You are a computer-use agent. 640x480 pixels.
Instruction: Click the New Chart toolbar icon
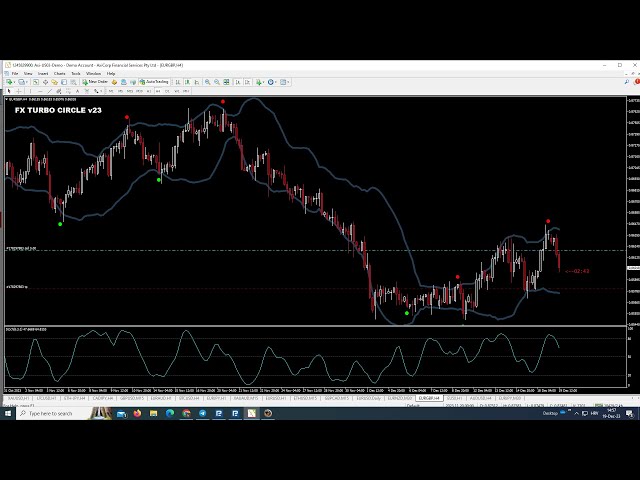pos(8,82)
